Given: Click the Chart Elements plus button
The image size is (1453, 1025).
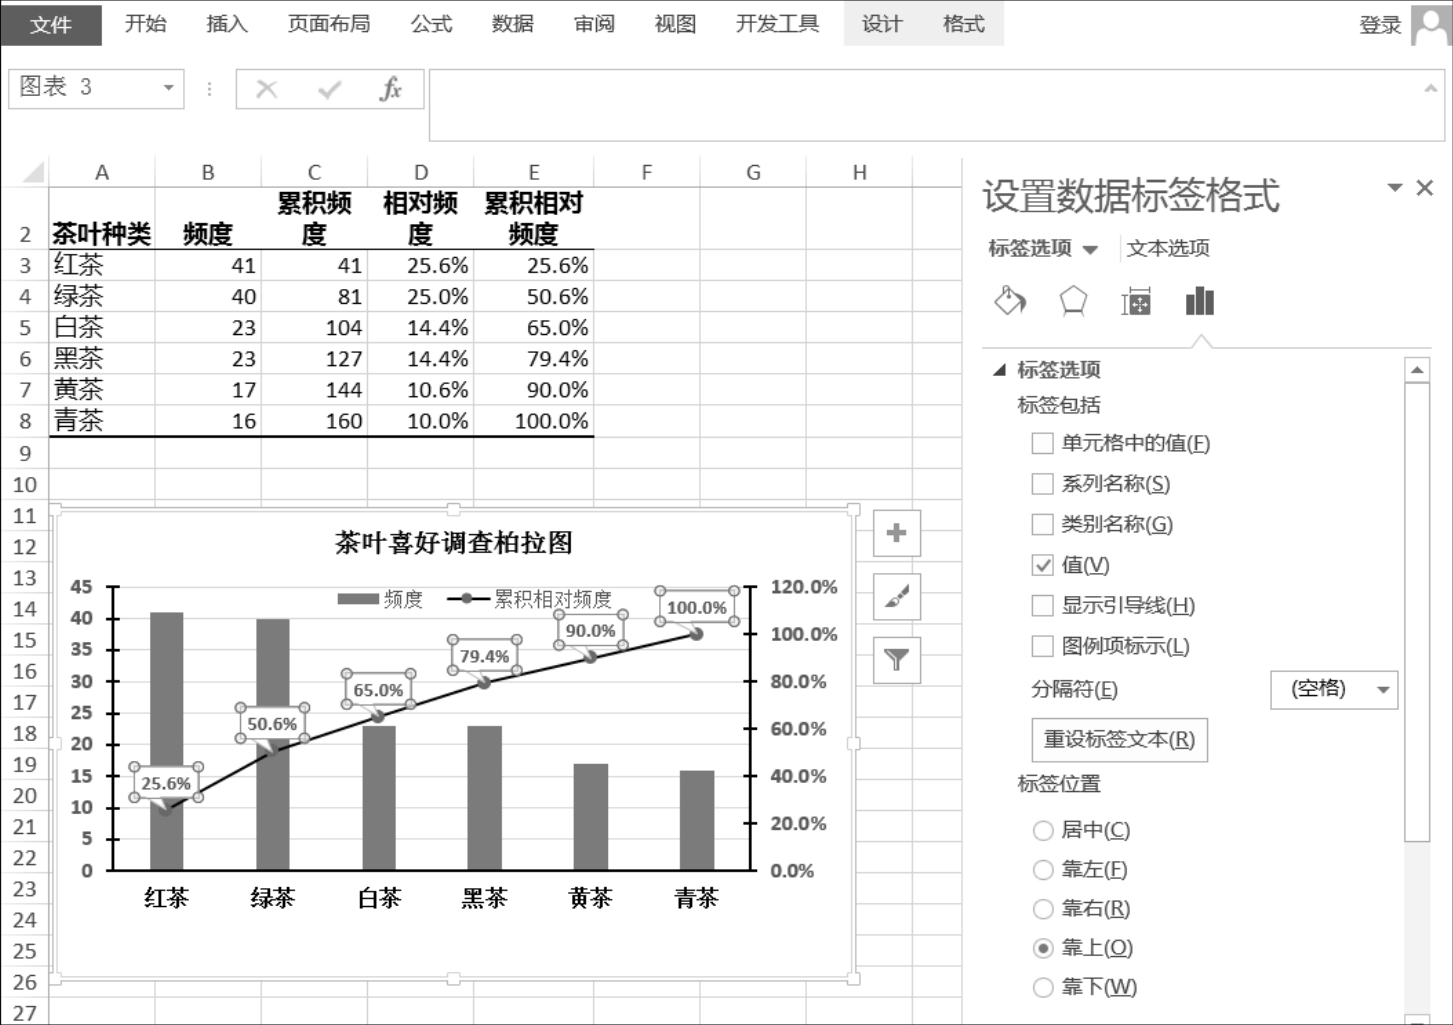Looking at the screenshot, I should click(896, 533).
